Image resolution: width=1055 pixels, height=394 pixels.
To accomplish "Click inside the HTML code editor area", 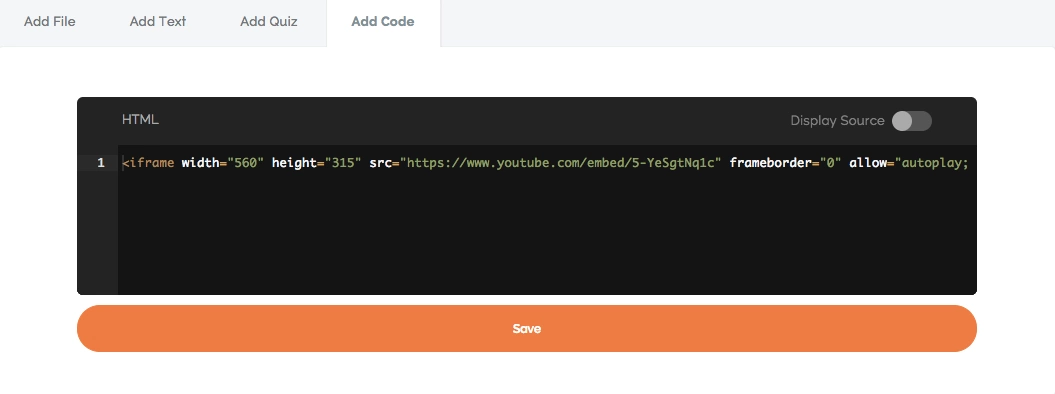I will (x=547, y=220).
